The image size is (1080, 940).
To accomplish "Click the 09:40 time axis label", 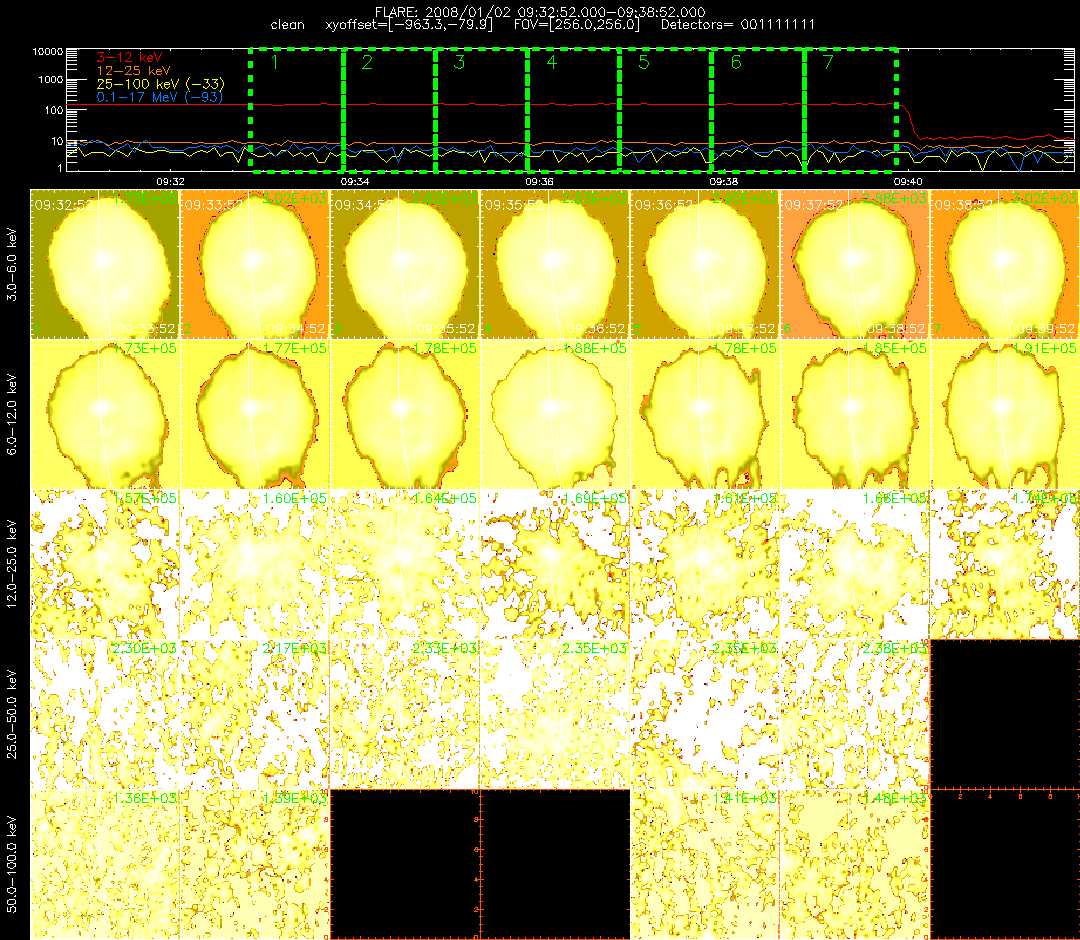I will point(908,181).
